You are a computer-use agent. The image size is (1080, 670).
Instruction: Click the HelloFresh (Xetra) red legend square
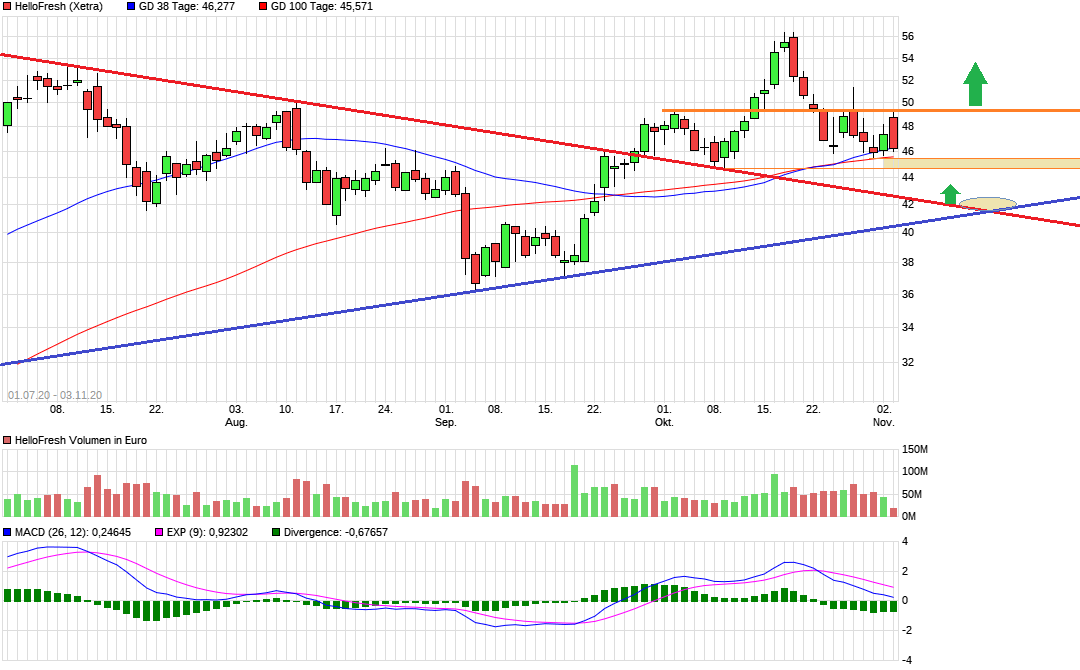pos(8,6)
